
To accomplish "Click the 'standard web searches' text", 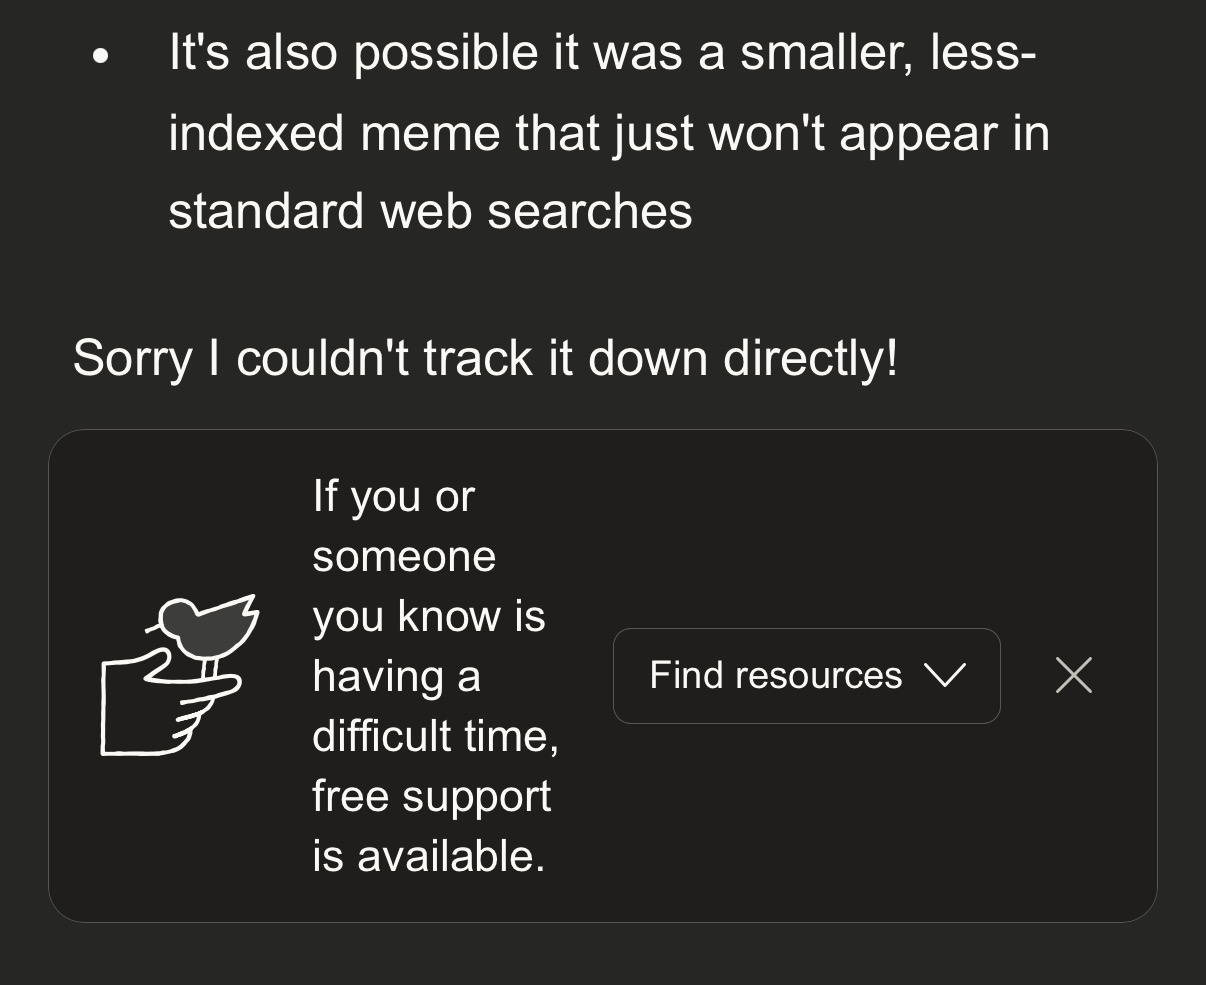I will [430, 211].
